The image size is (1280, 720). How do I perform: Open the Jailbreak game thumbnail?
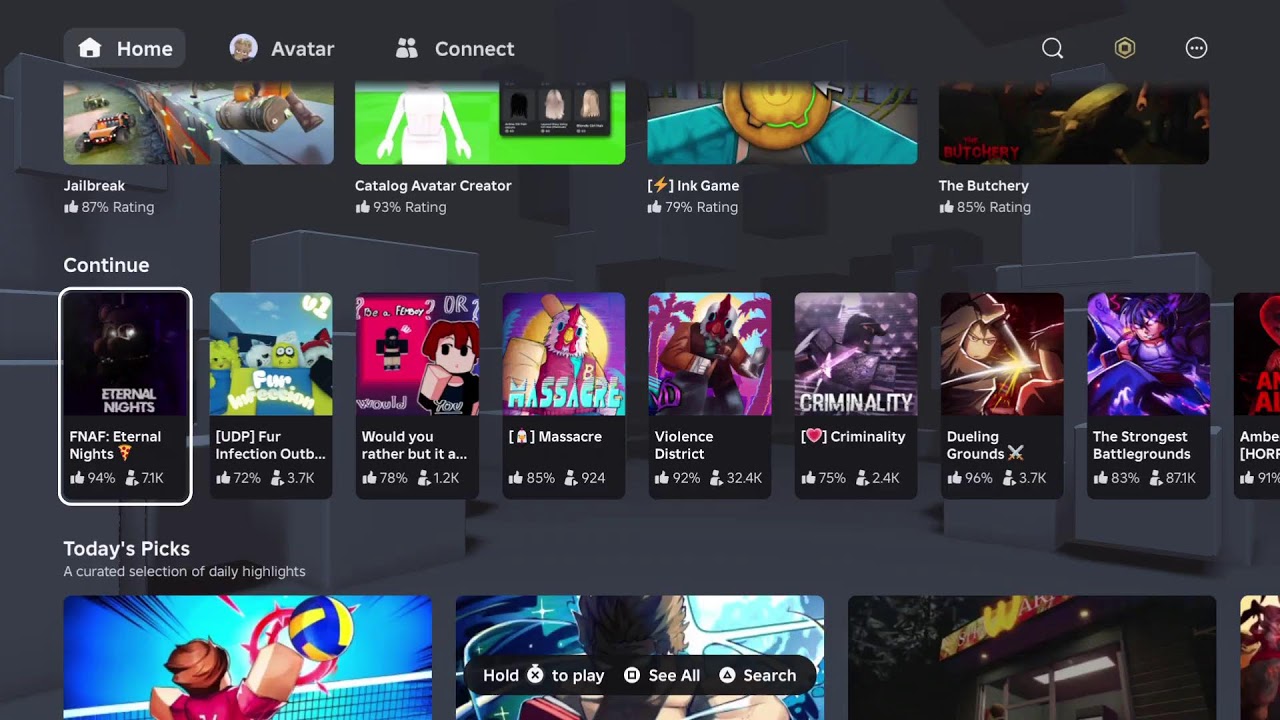(199, 122)
